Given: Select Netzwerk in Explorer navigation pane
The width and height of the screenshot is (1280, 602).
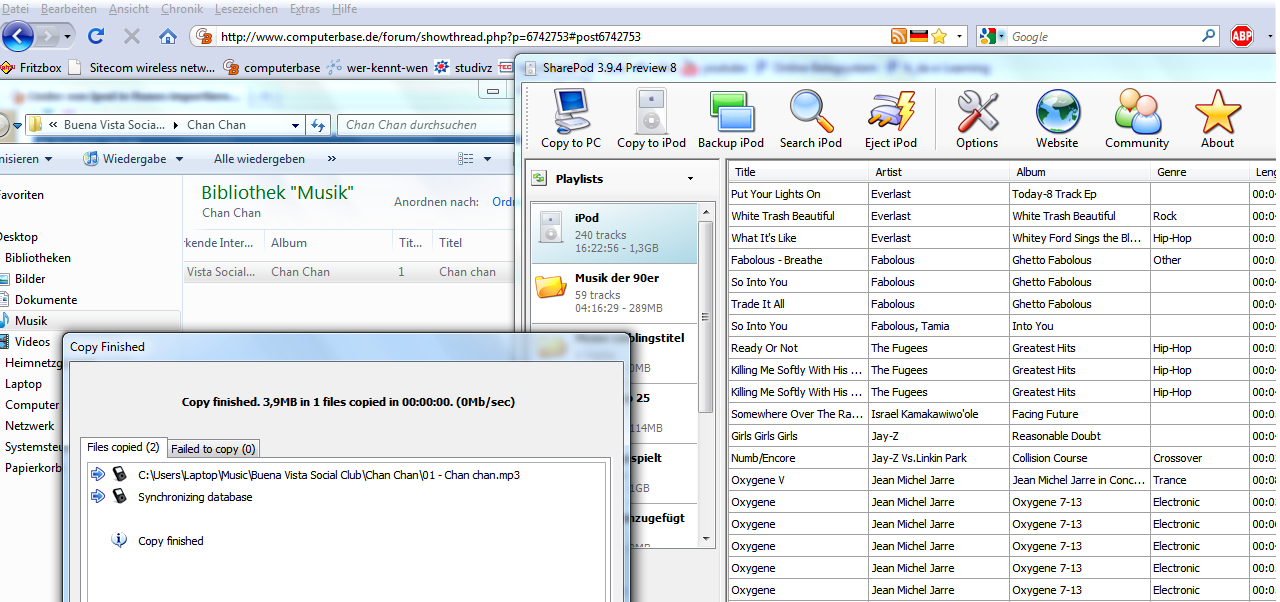Looking at the screenshot, I should [30, 426].
